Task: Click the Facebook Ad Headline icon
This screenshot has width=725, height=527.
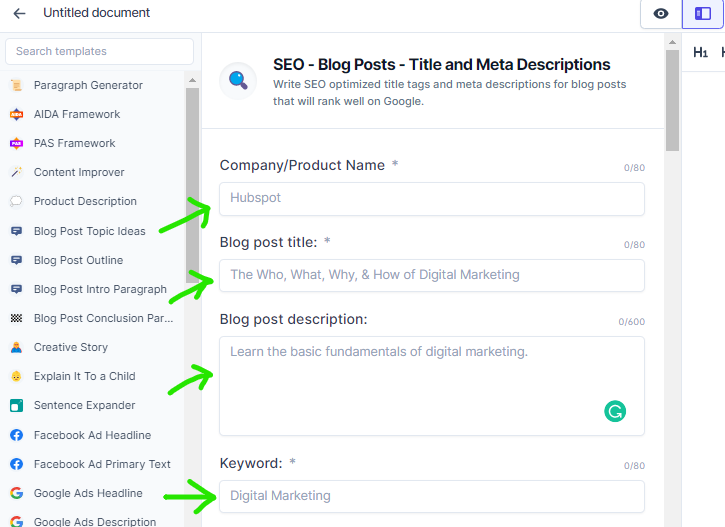Action: [16, 435]
